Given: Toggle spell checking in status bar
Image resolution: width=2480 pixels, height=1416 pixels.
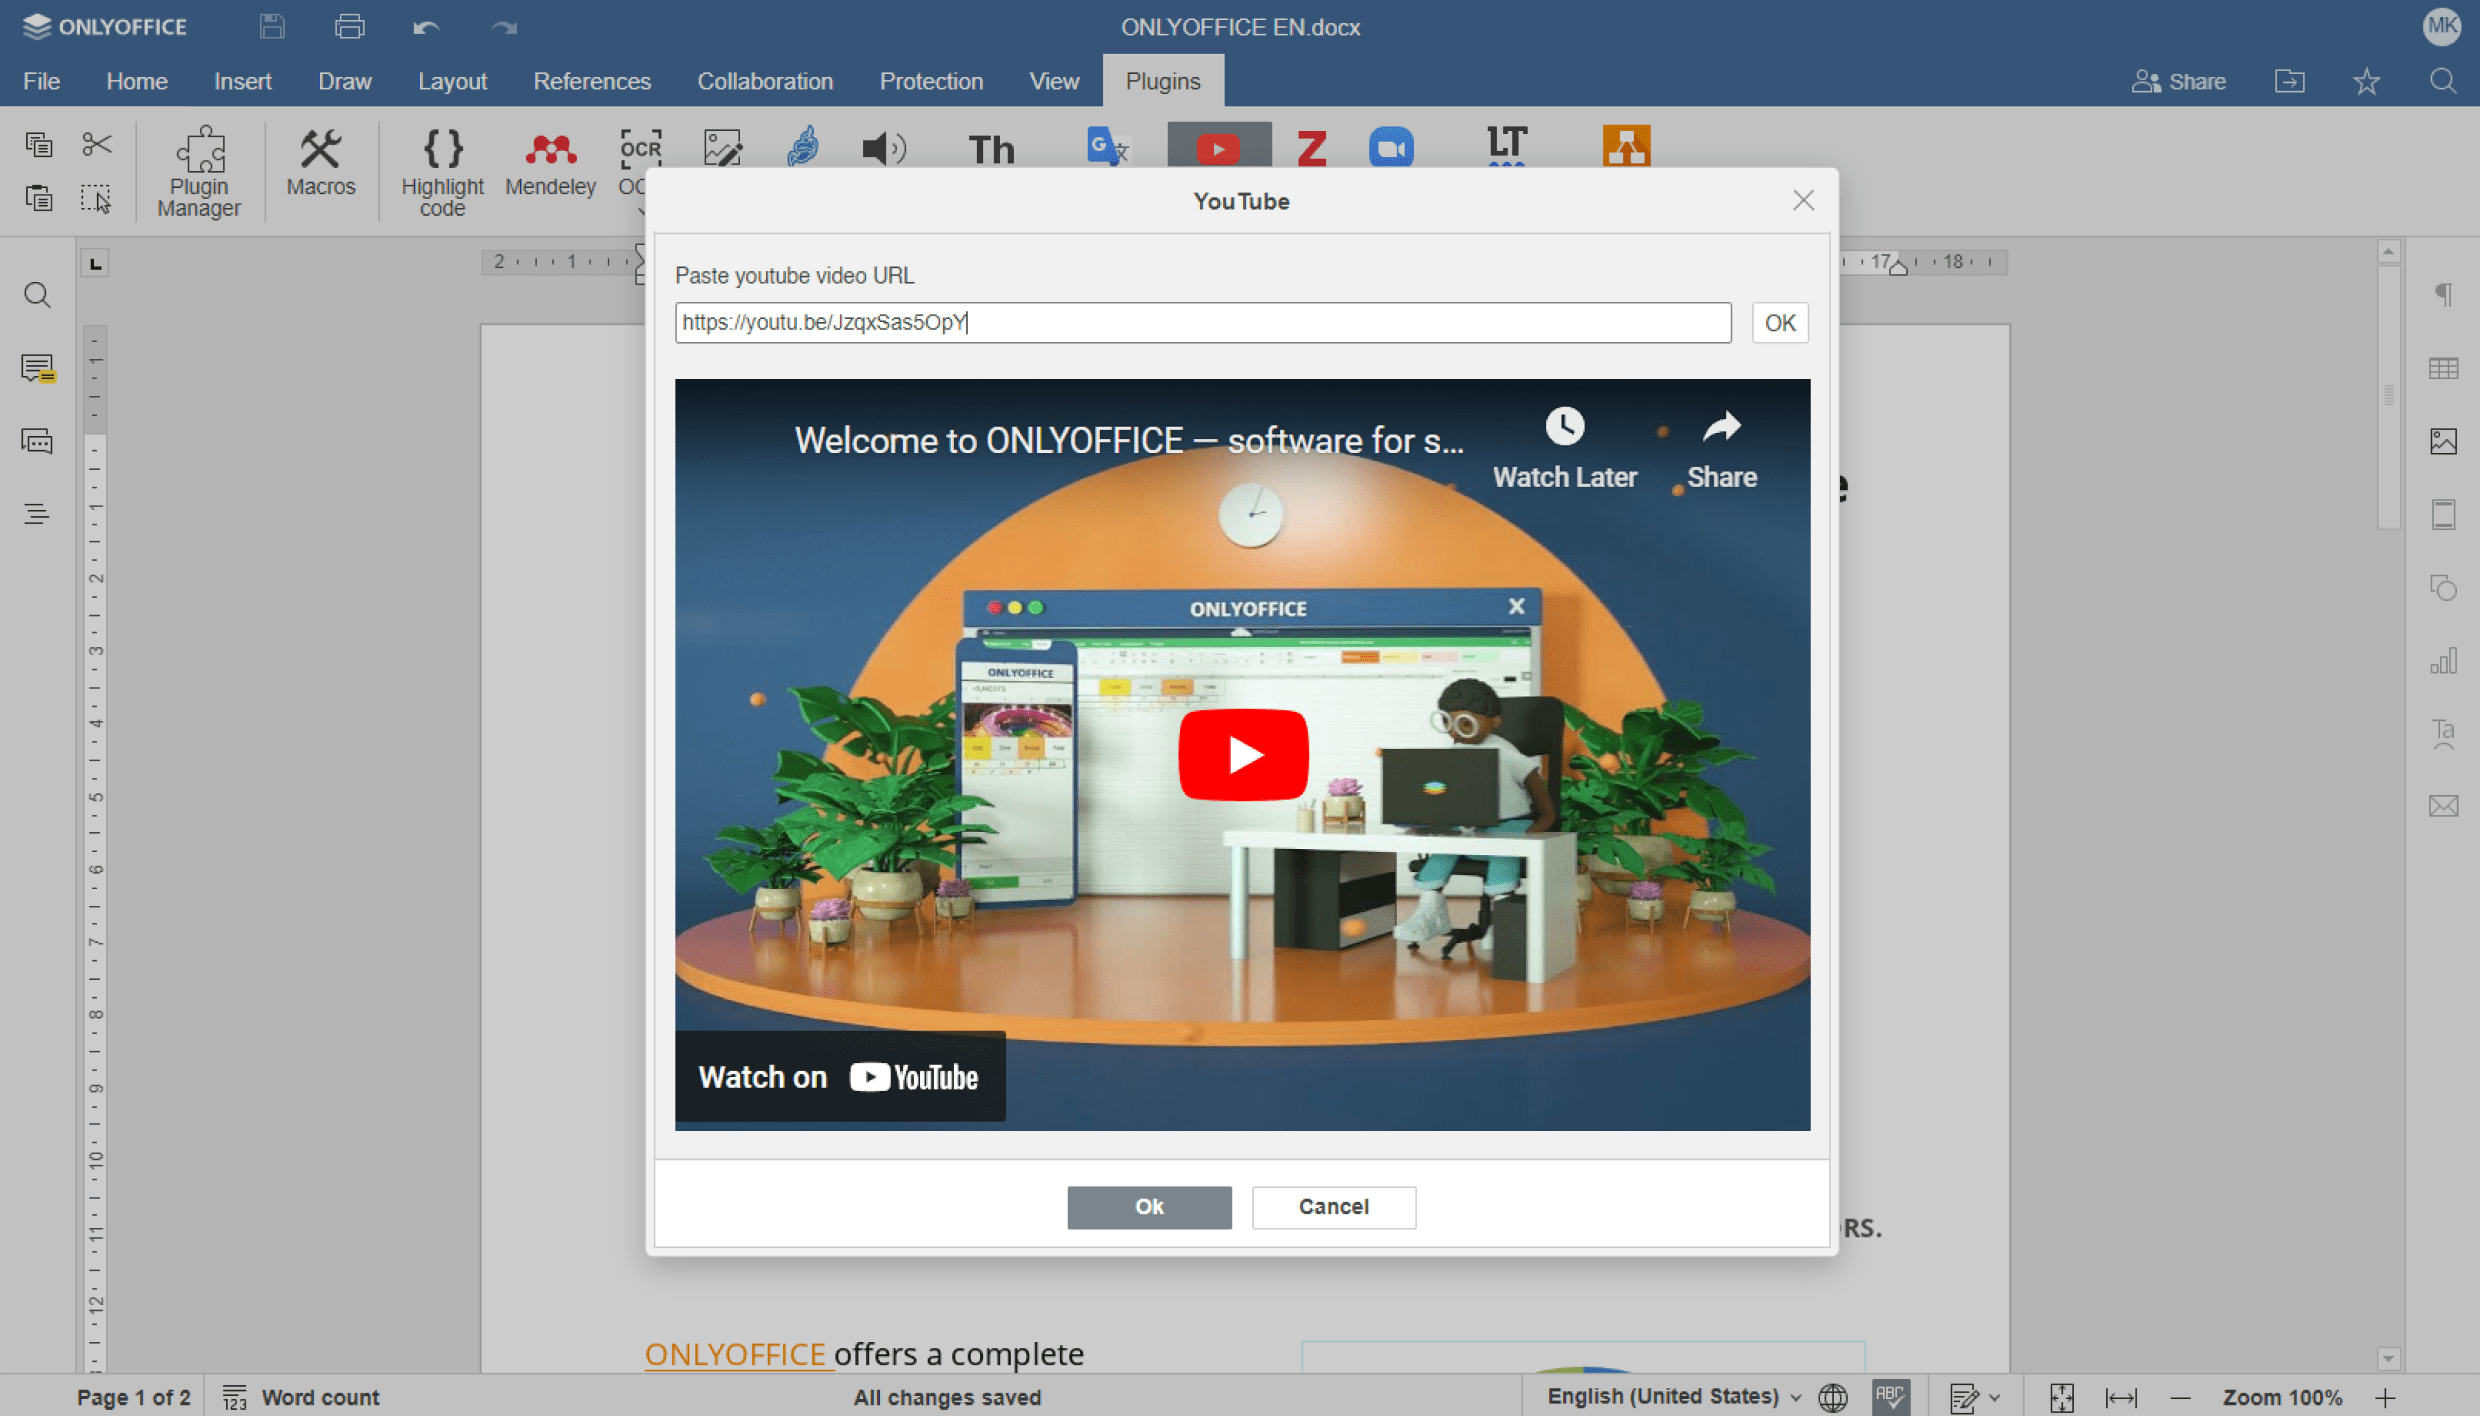Looking at the screenshot, I should click(1890, 1396).
